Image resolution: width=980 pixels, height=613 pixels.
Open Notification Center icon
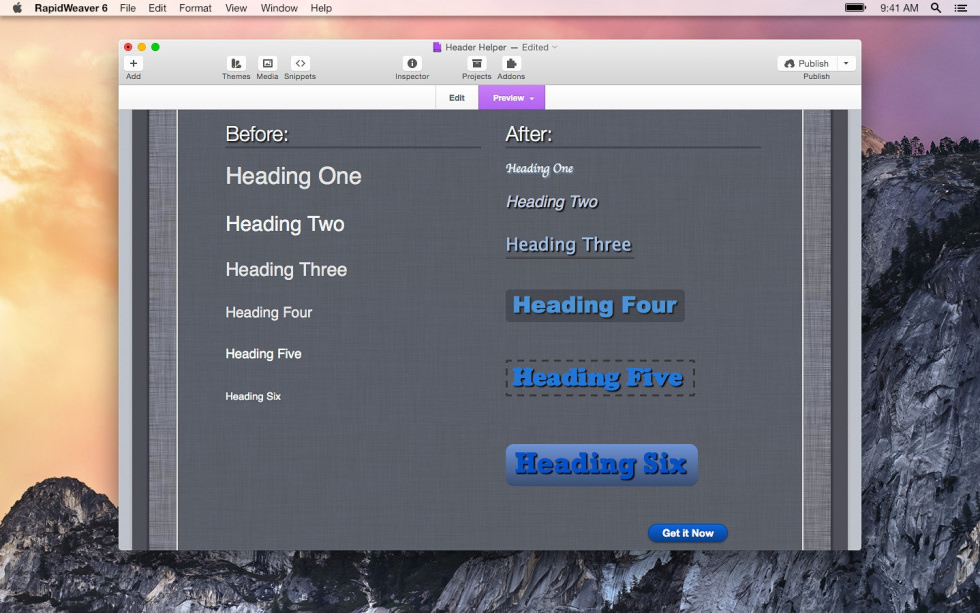point(961,7)
